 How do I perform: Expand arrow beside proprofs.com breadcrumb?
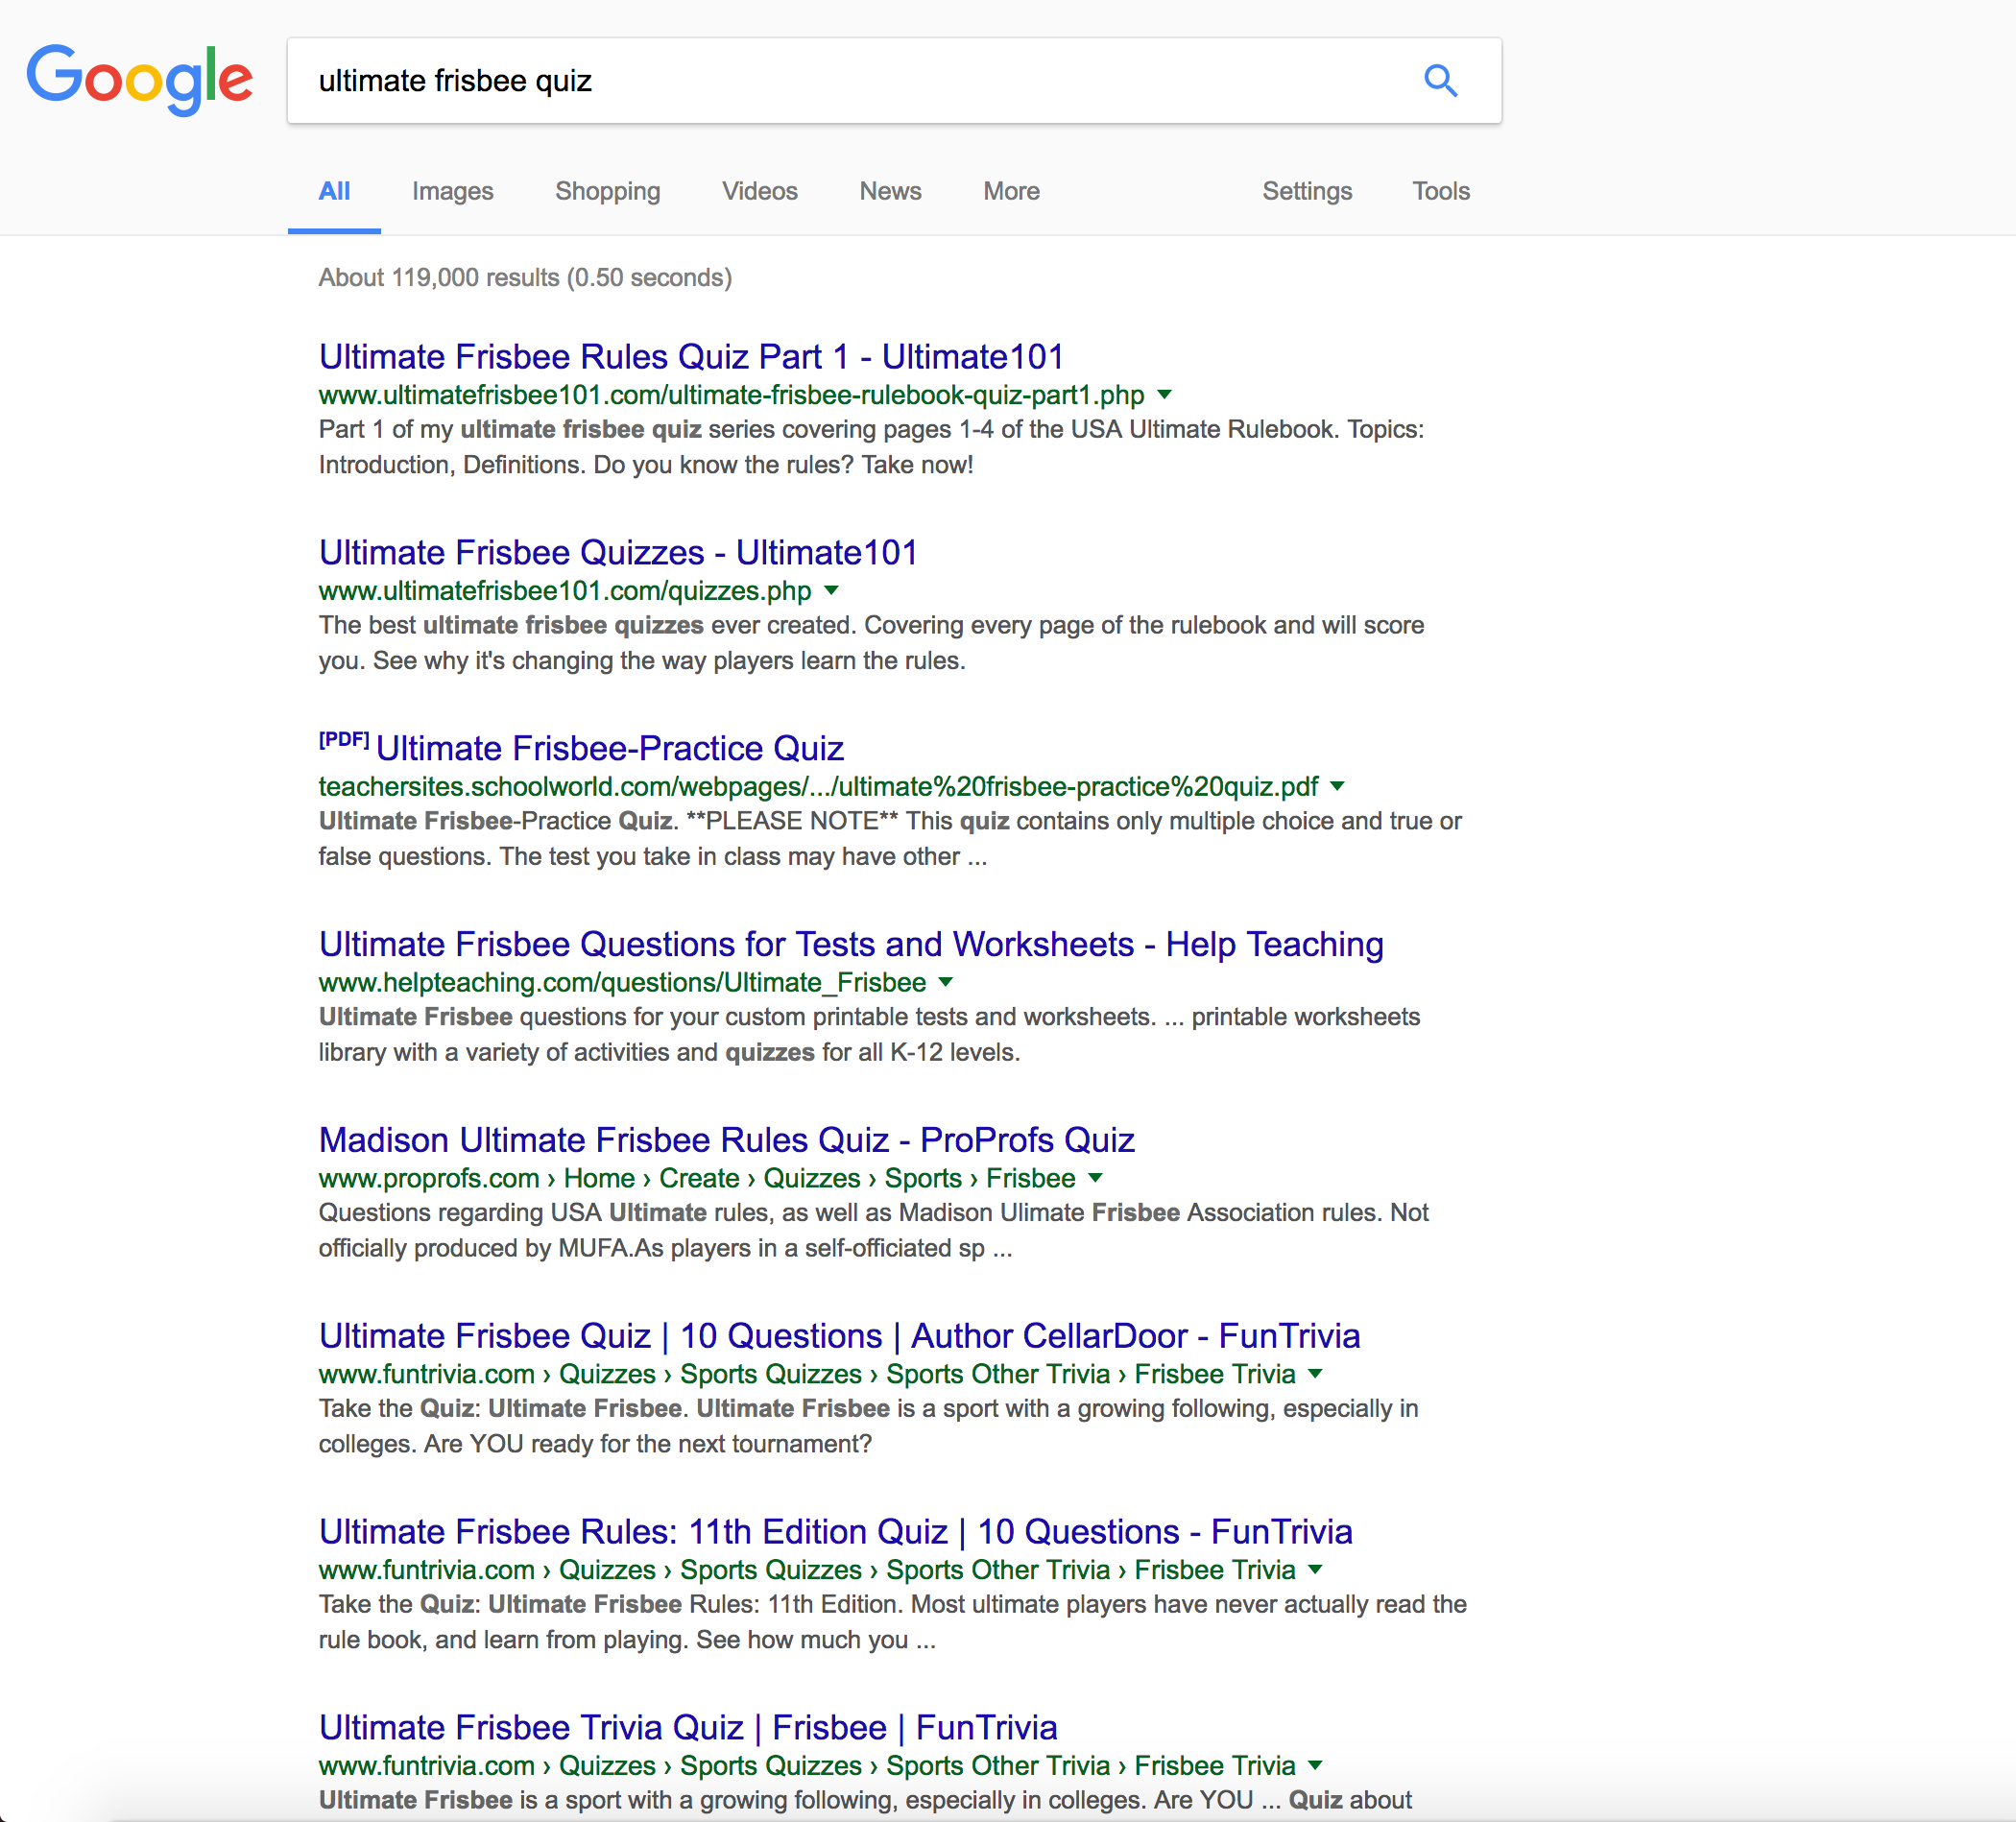click(x=1095, y=1179)
